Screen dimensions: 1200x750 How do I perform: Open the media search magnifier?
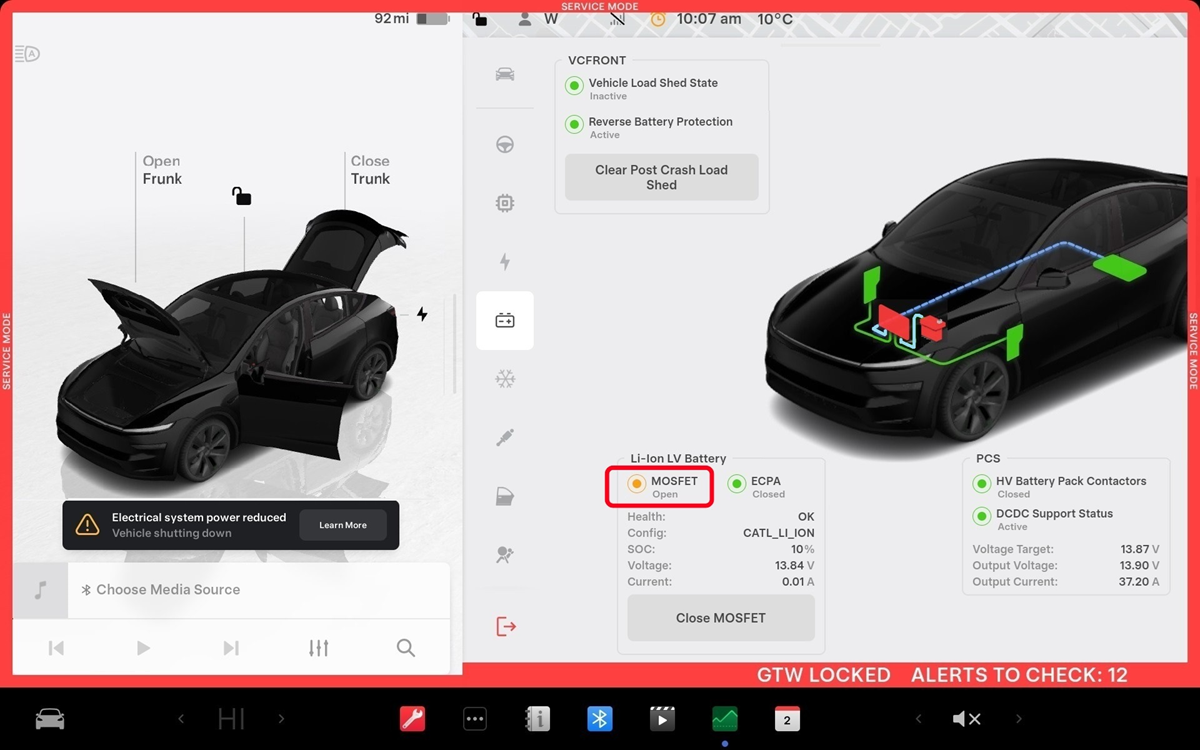(405, 648)
